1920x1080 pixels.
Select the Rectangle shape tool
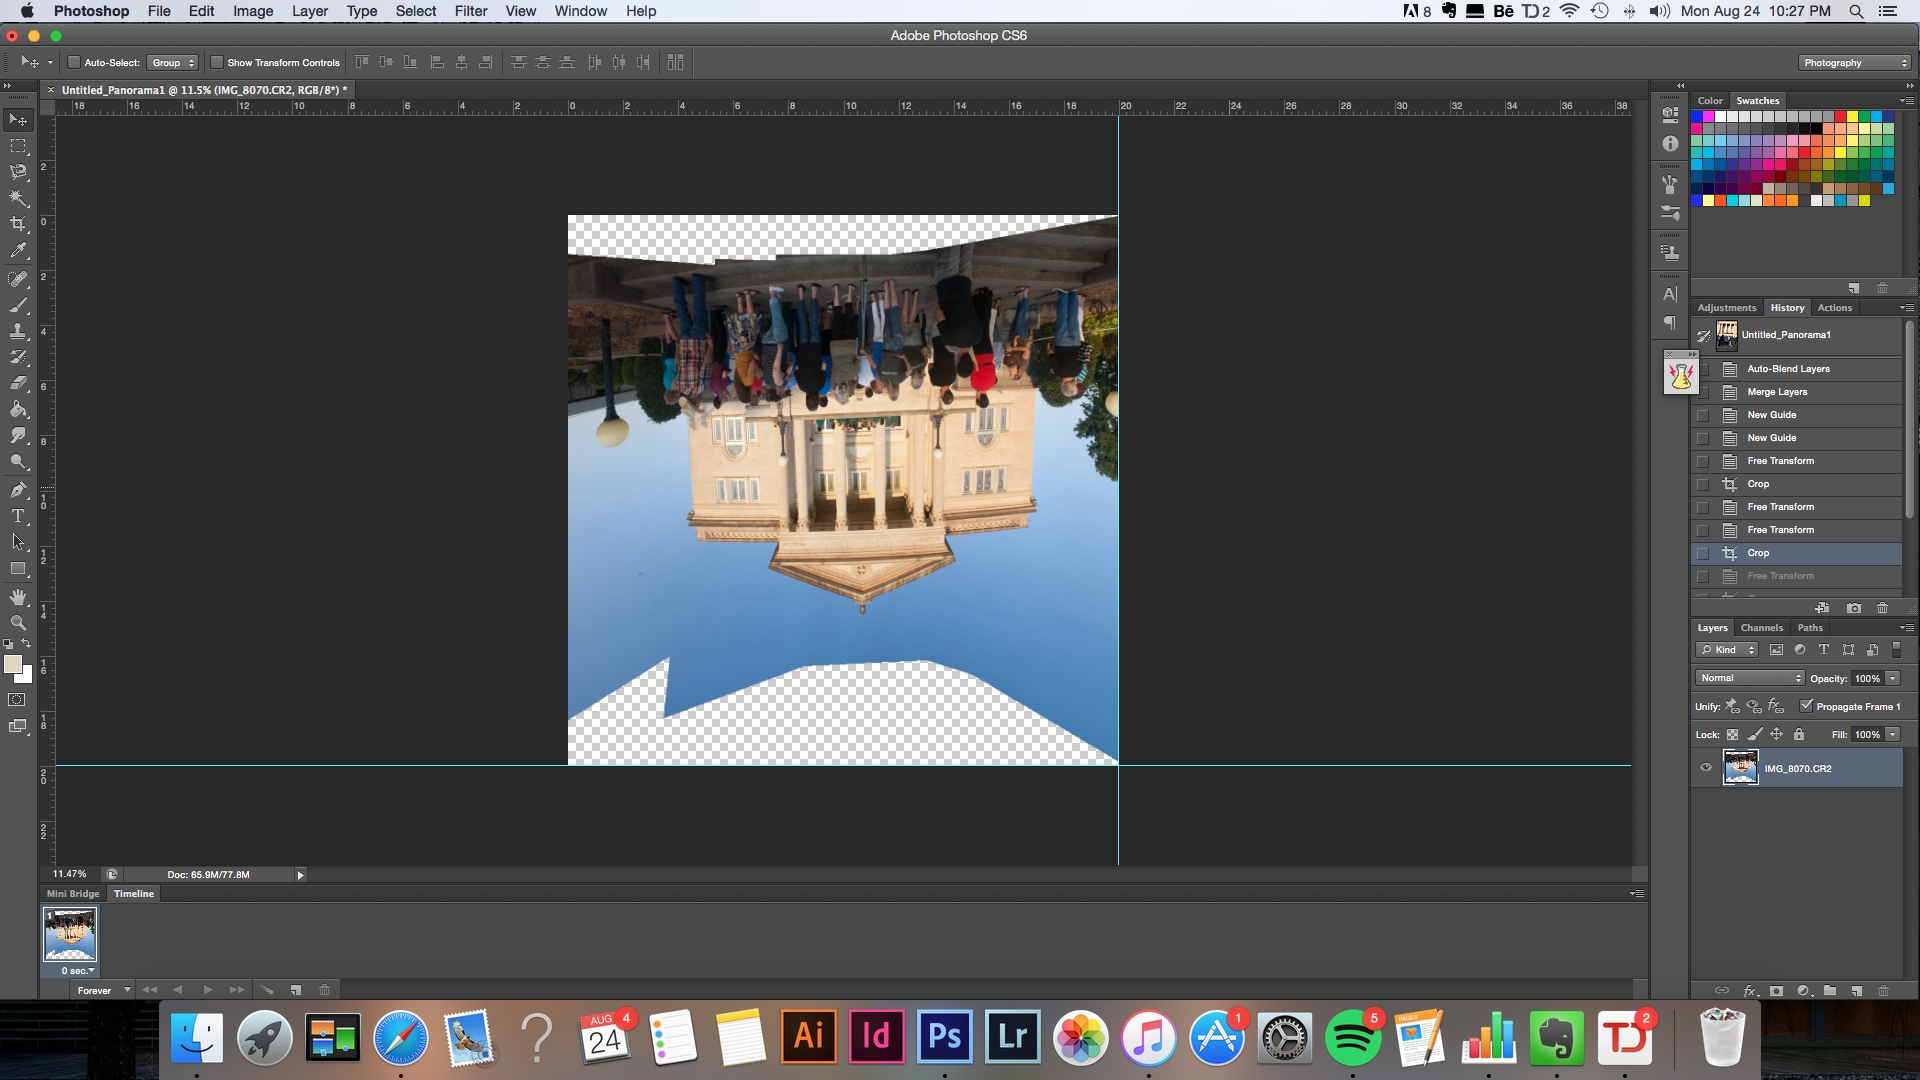coord(18,568)
